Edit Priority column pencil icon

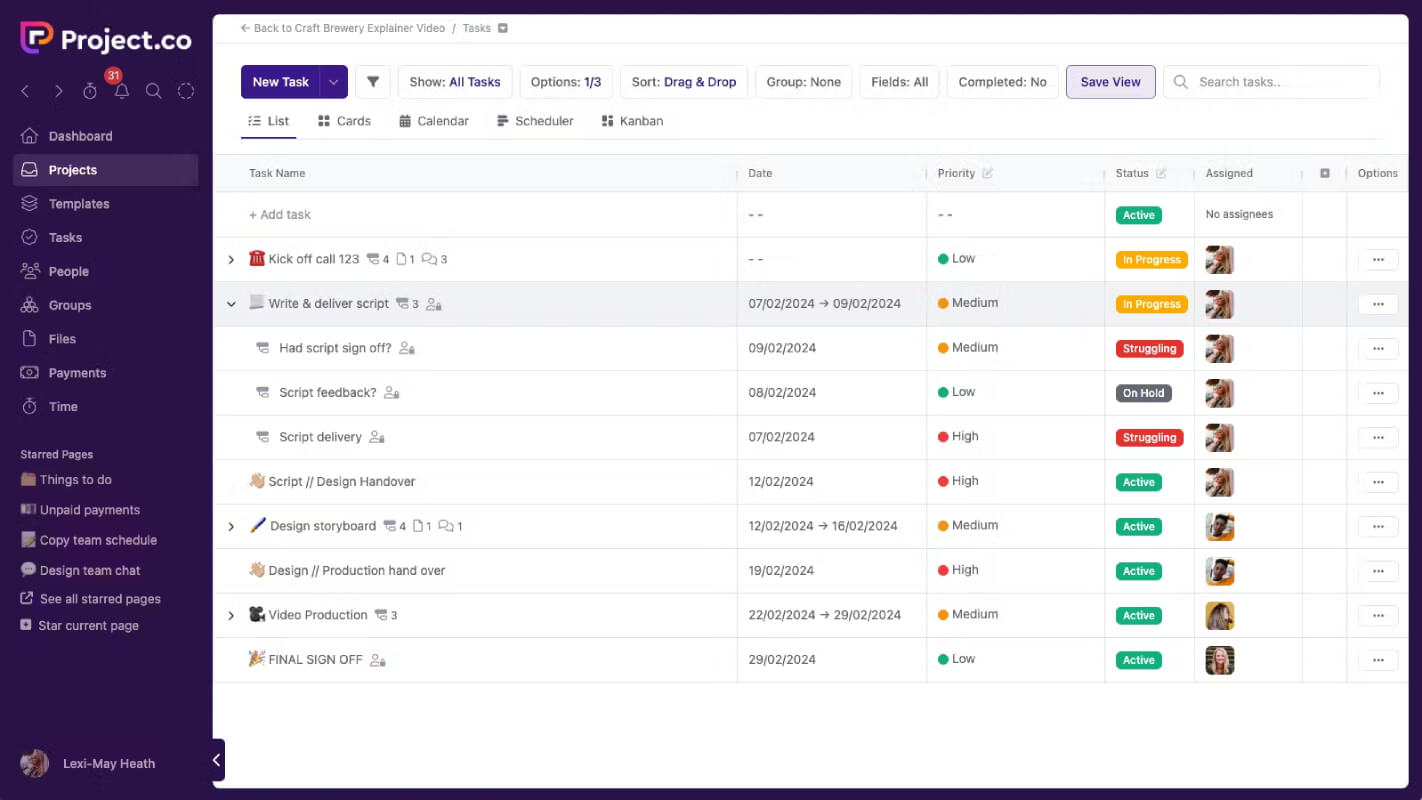coord(988,173)
